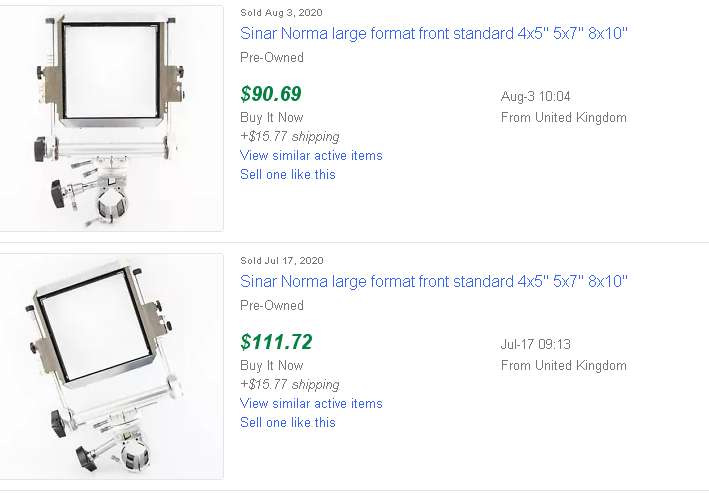Click the 'Sold Jul 17, 2020' label

tap(282, 260)
